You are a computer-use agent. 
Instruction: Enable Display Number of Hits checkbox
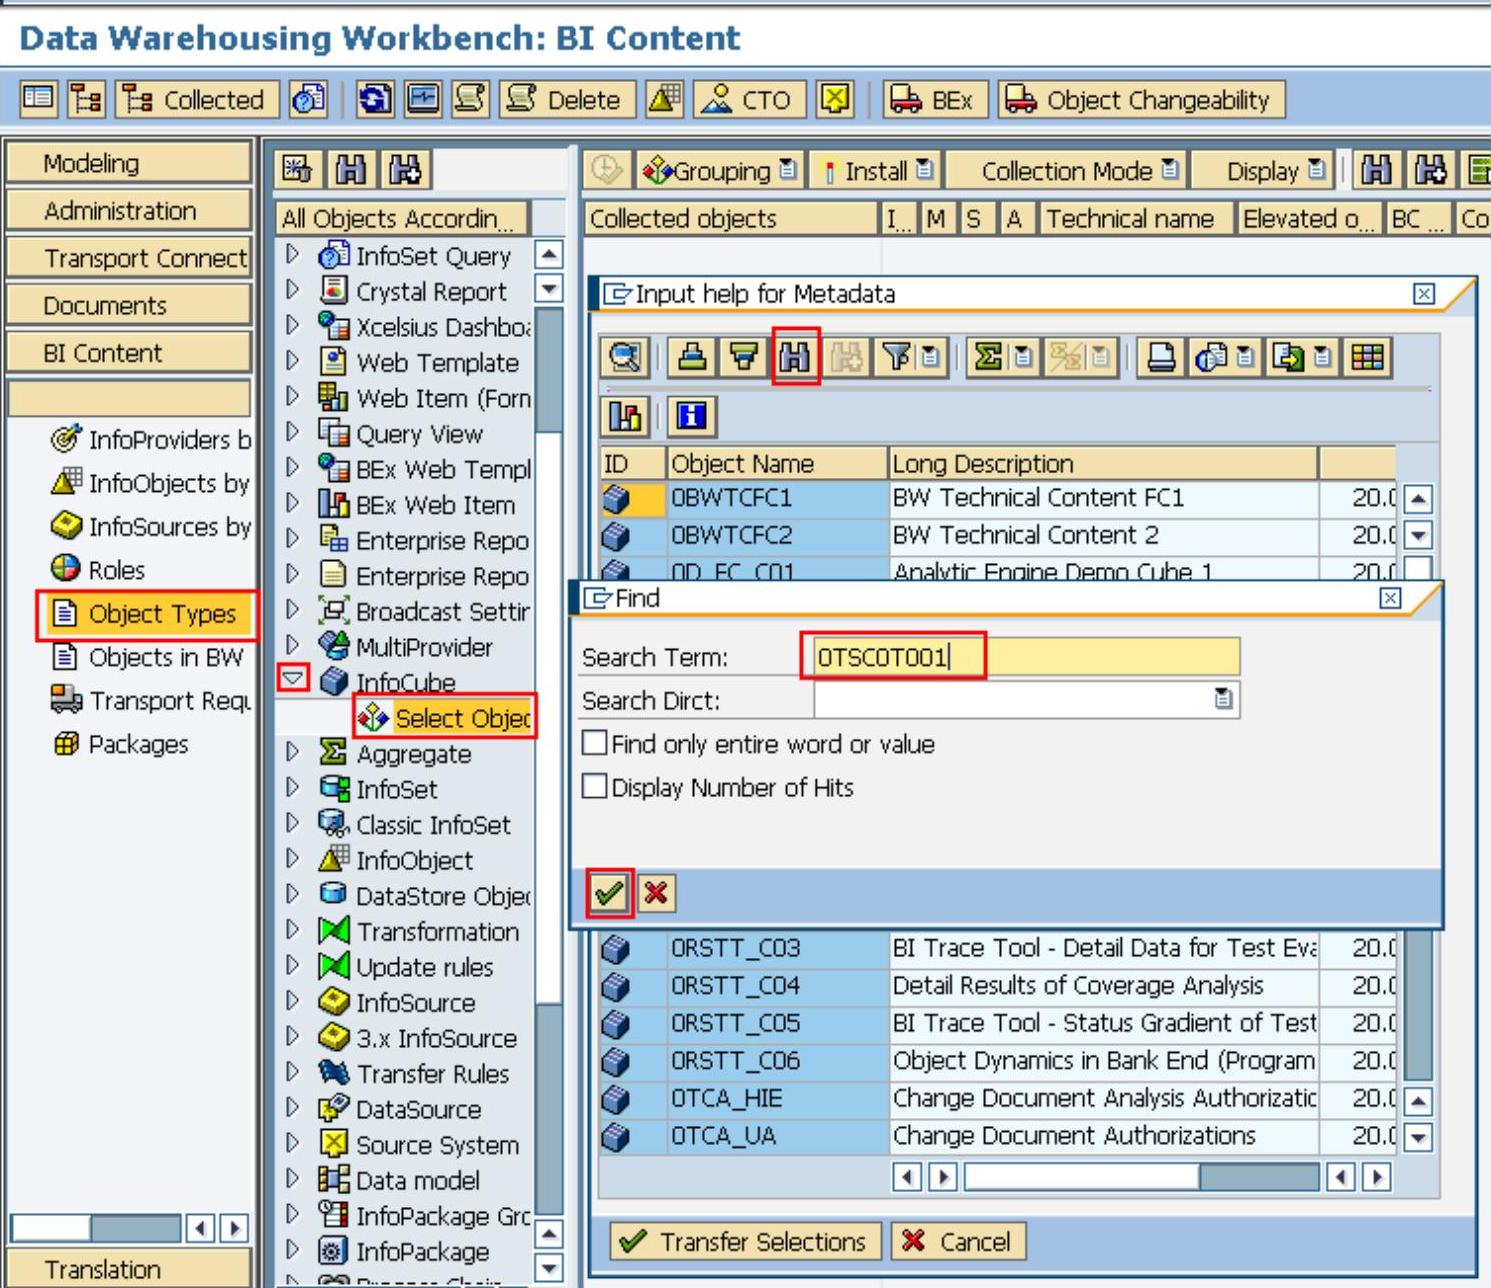point(595,787)
